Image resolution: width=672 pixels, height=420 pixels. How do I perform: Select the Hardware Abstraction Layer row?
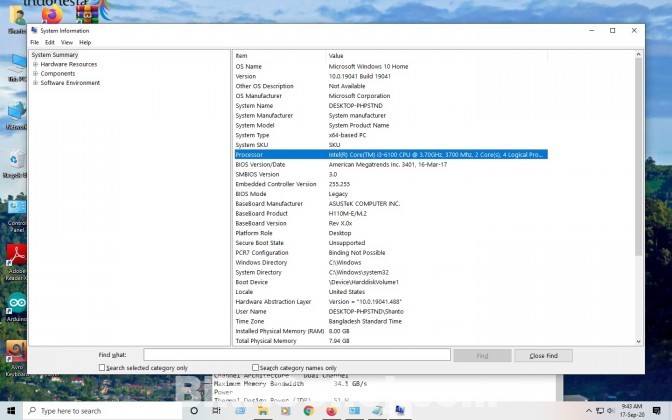click(391, 302)
